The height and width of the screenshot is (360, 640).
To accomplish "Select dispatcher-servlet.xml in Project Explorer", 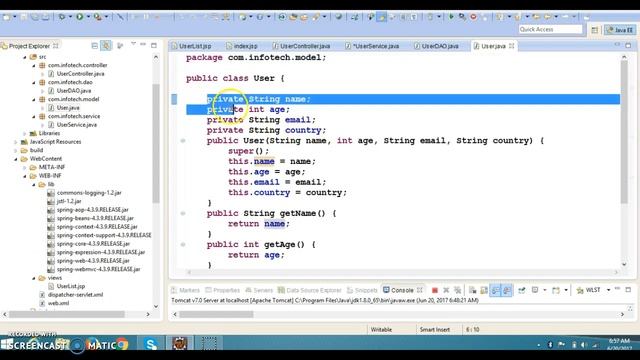I will [x=76, y=295].
